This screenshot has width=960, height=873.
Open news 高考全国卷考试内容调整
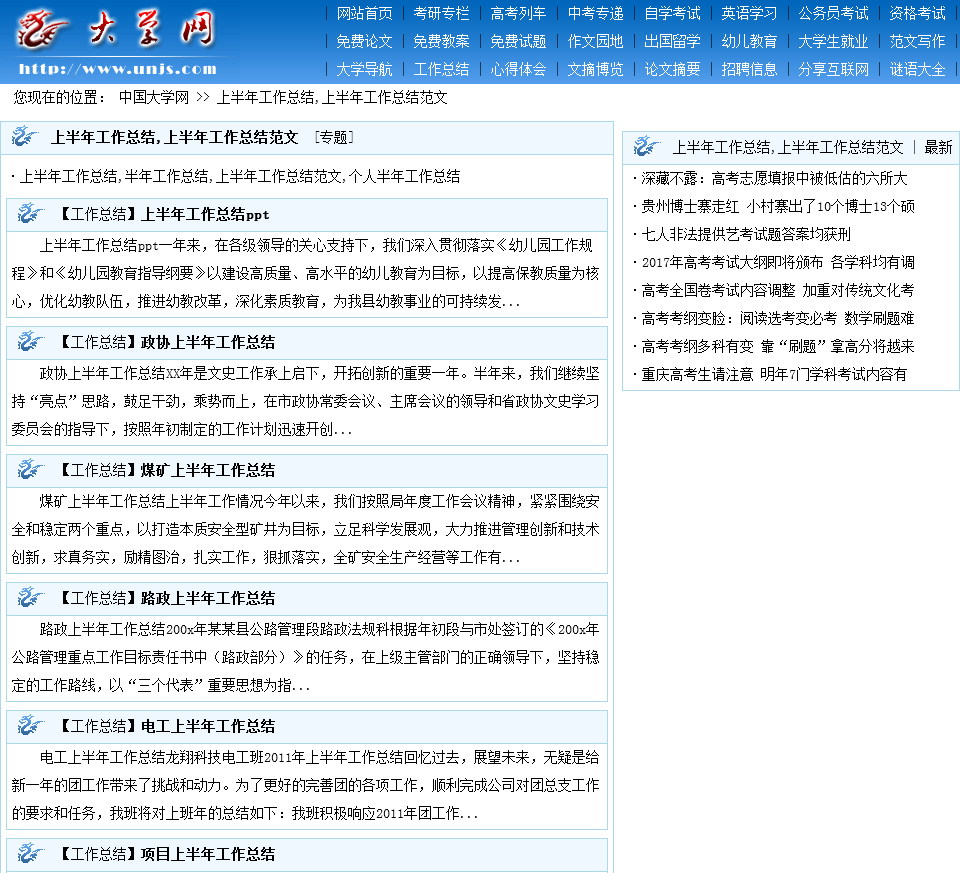pyautogui.click(x=778, y=290)
